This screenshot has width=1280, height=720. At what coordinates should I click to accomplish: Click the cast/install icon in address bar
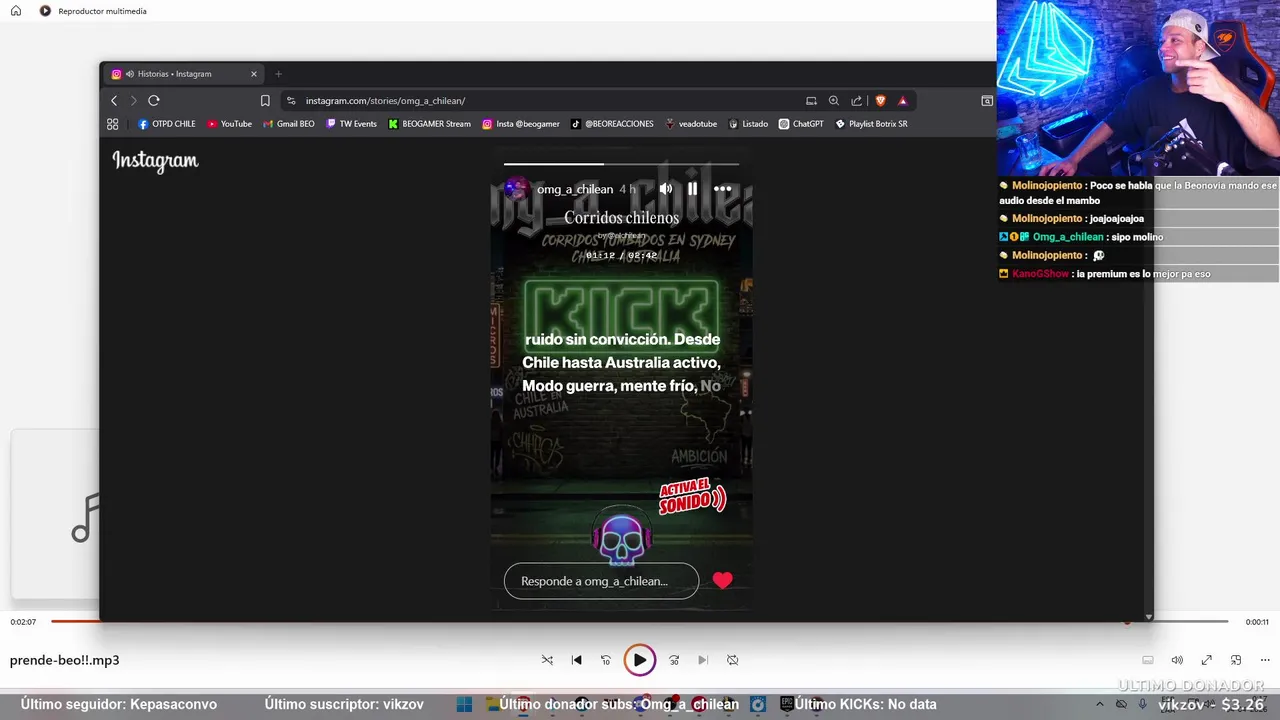click(811, 100)
